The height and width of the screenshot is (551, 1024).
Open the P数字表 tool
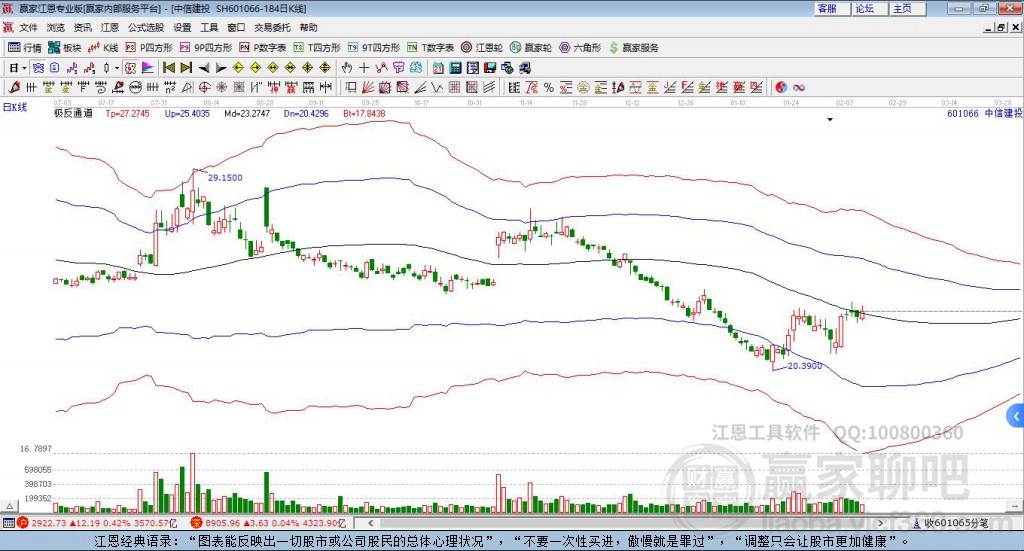point(263,48)
